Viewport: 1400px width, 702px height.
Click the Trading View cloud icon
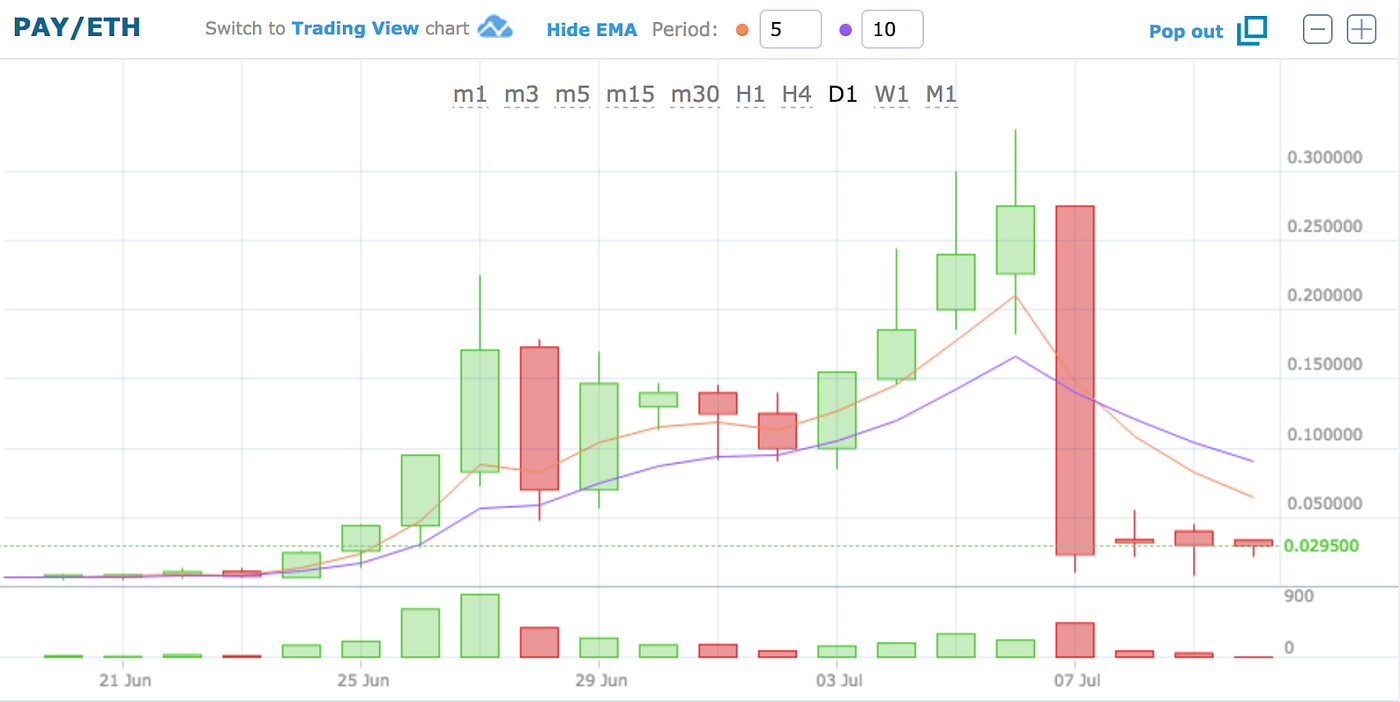click(495, 28)
